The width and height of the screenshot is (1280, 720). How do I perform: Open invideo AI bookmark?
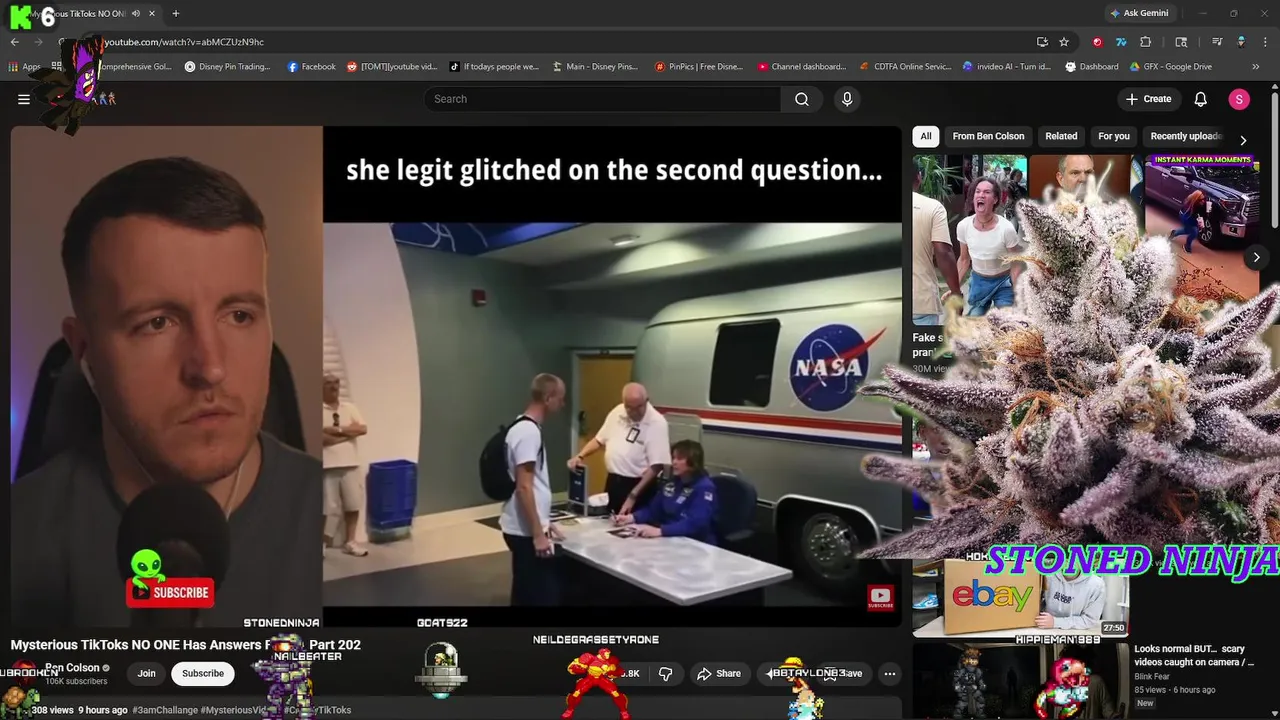point(1007,67)
